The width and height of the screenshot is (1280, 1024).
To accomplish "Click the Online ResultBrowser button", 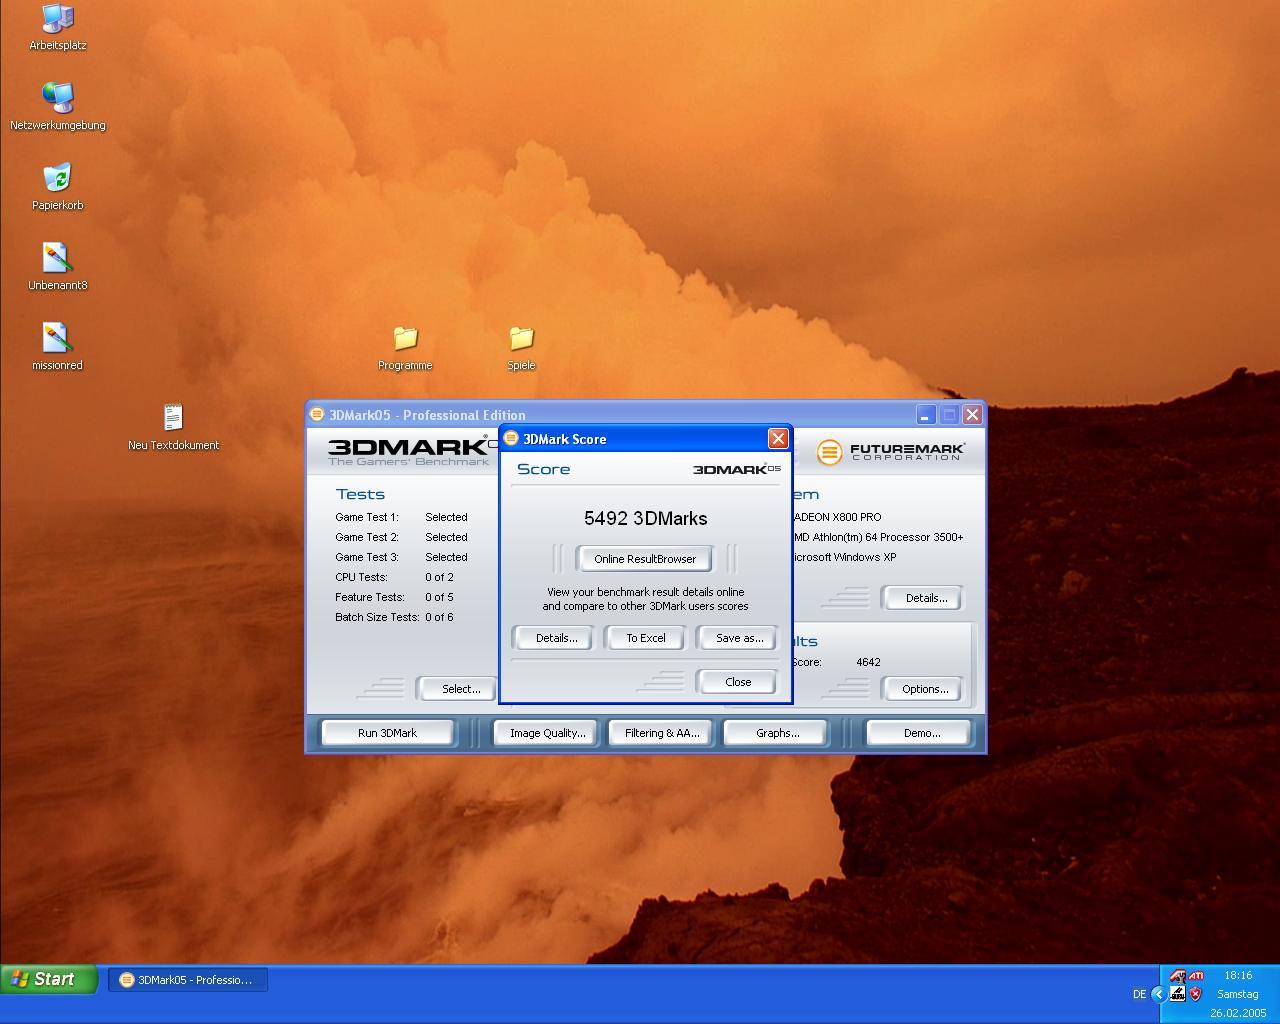I will (x=645, y=559).
